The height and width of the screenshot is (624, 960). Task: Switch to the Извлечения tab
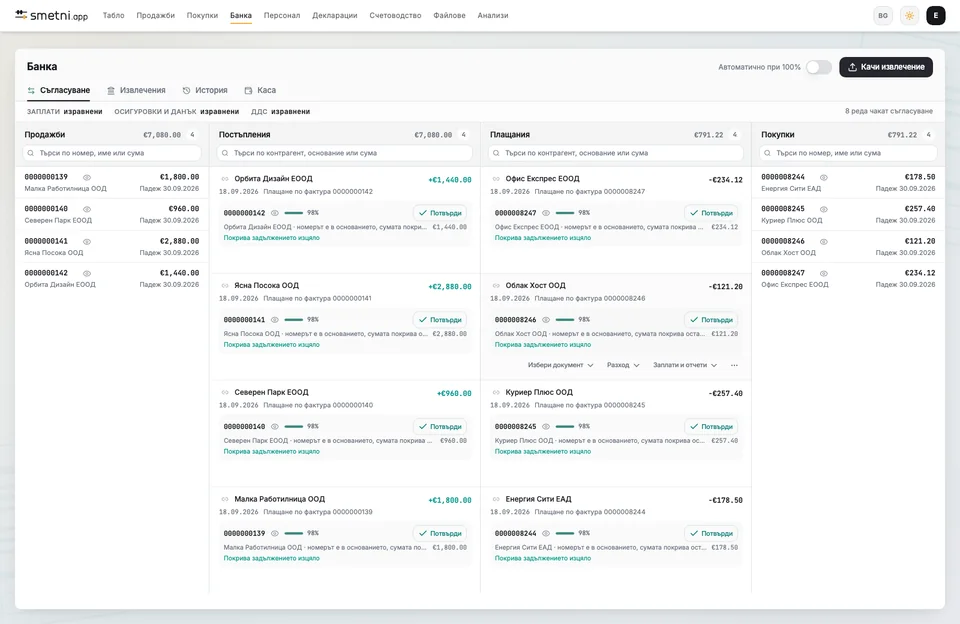pos(136,90)
